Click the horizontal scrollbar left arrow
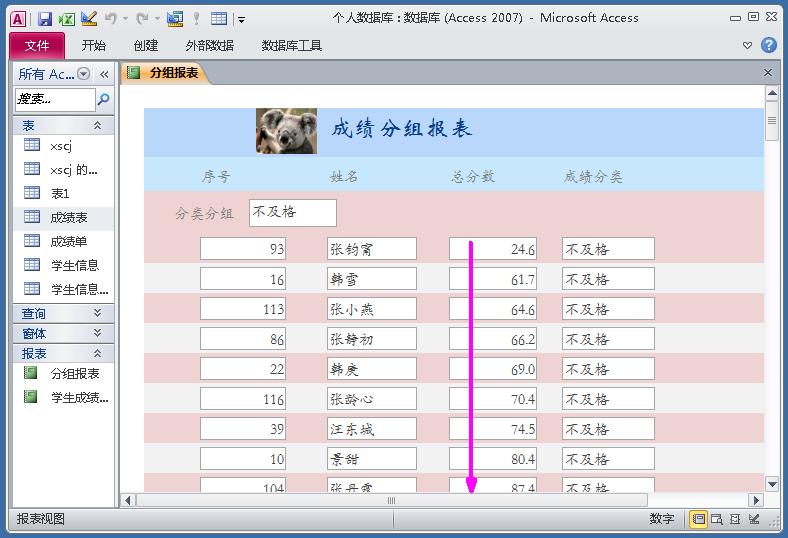The width and height of the screenshot is (788, 538). click(128, 500)
